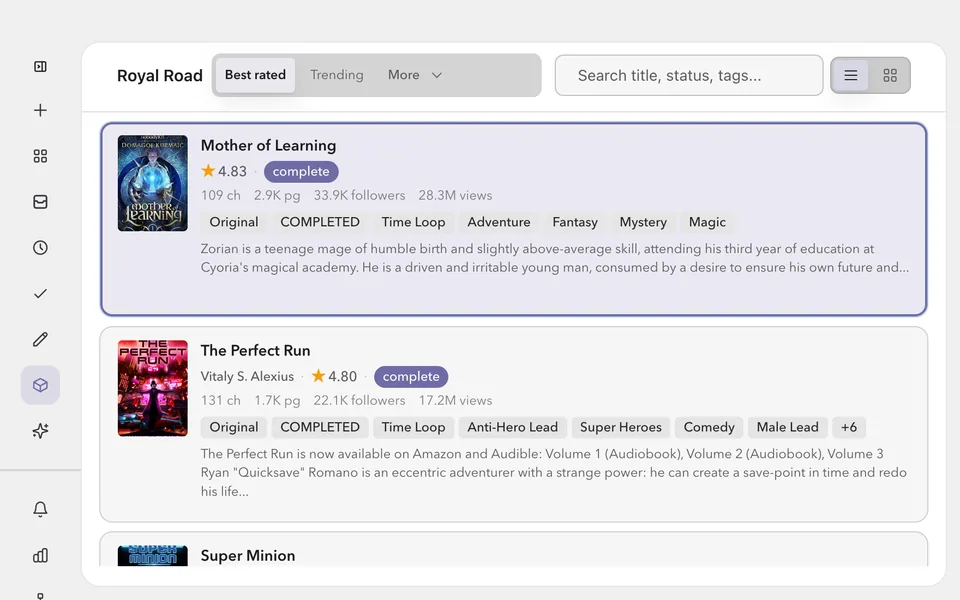Click the Adventure tag
The image size is (960, 600).
499,222
